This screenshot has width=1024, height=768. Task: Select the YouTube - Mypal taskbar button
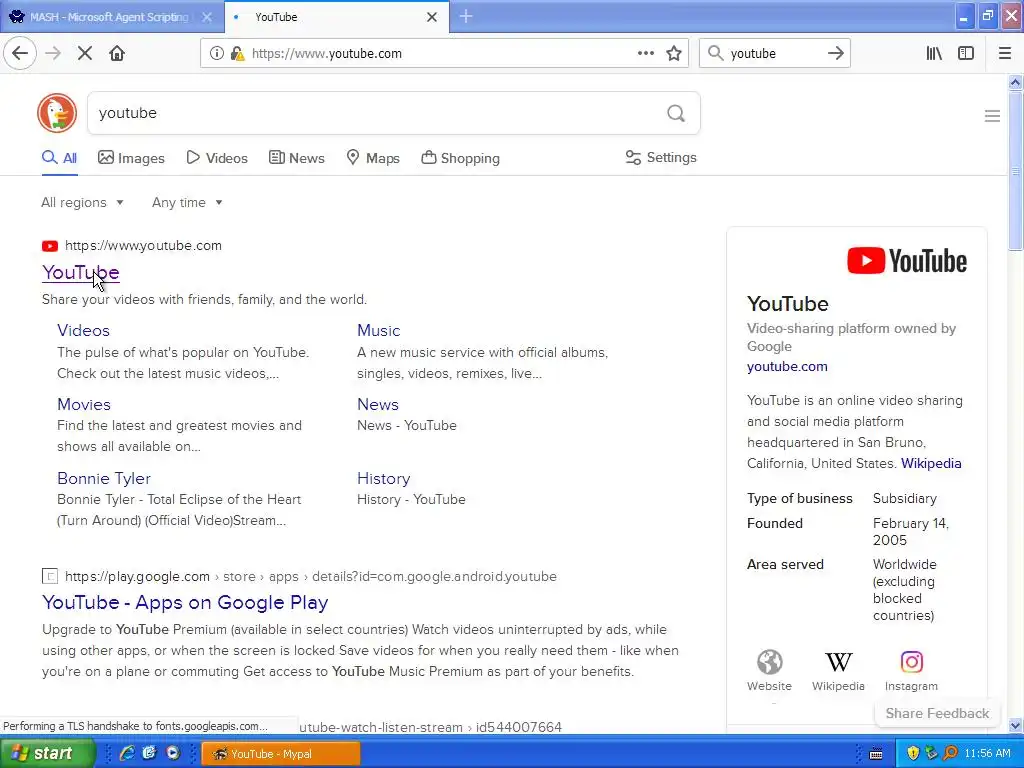[x=281, y=754]
